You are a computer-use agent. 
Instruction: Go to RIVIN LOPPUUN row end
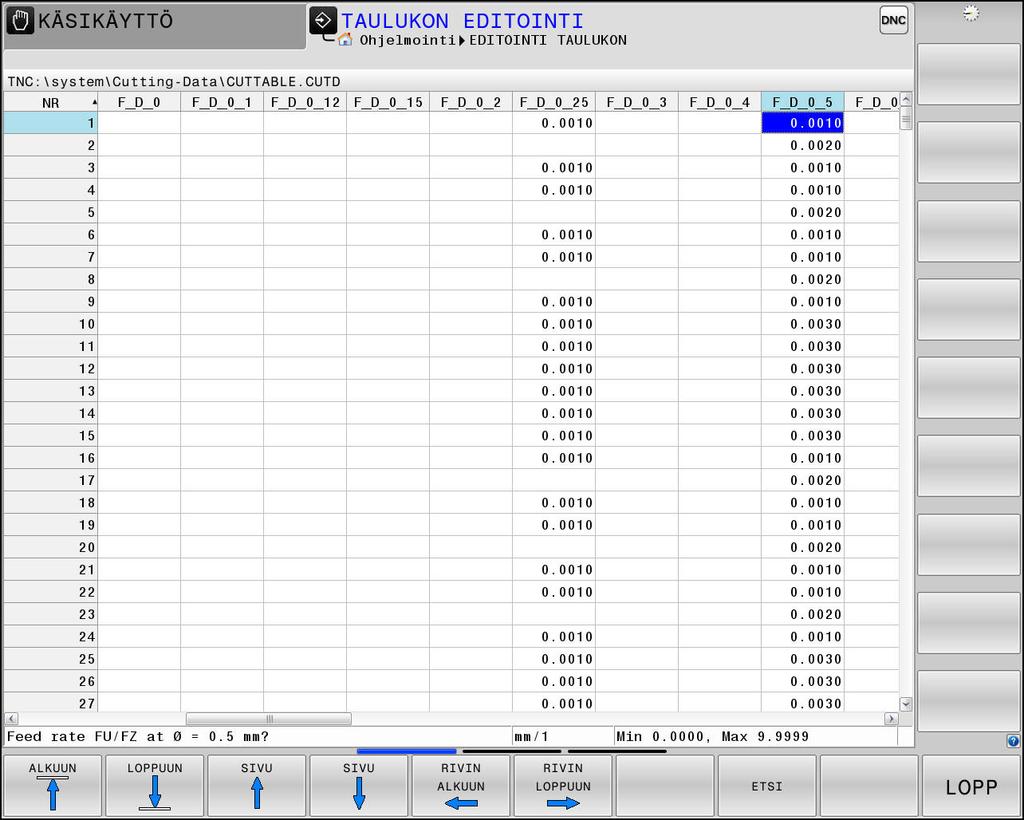[563, 785]
